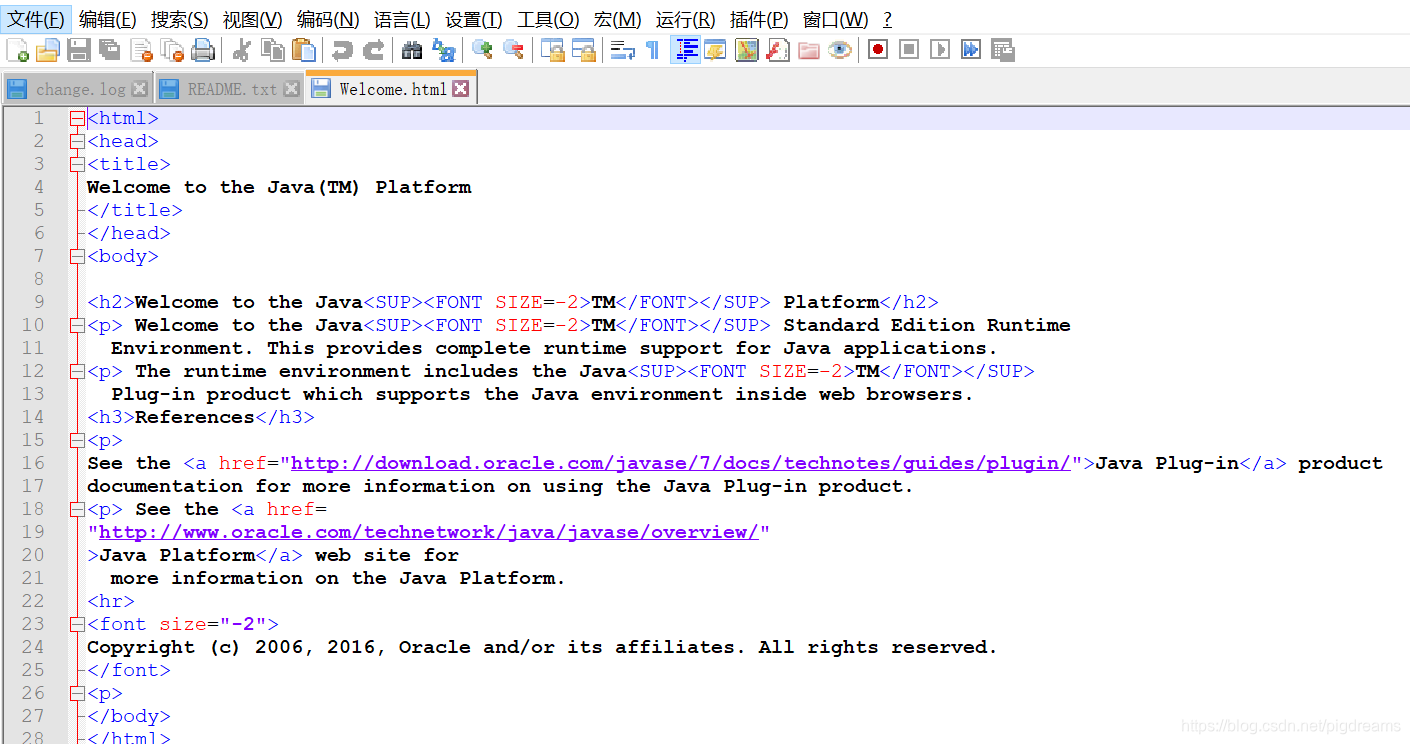The image size is (1410, 744).
Task: Undo last edit with Undo arrow
Action: tap(342, 49)
